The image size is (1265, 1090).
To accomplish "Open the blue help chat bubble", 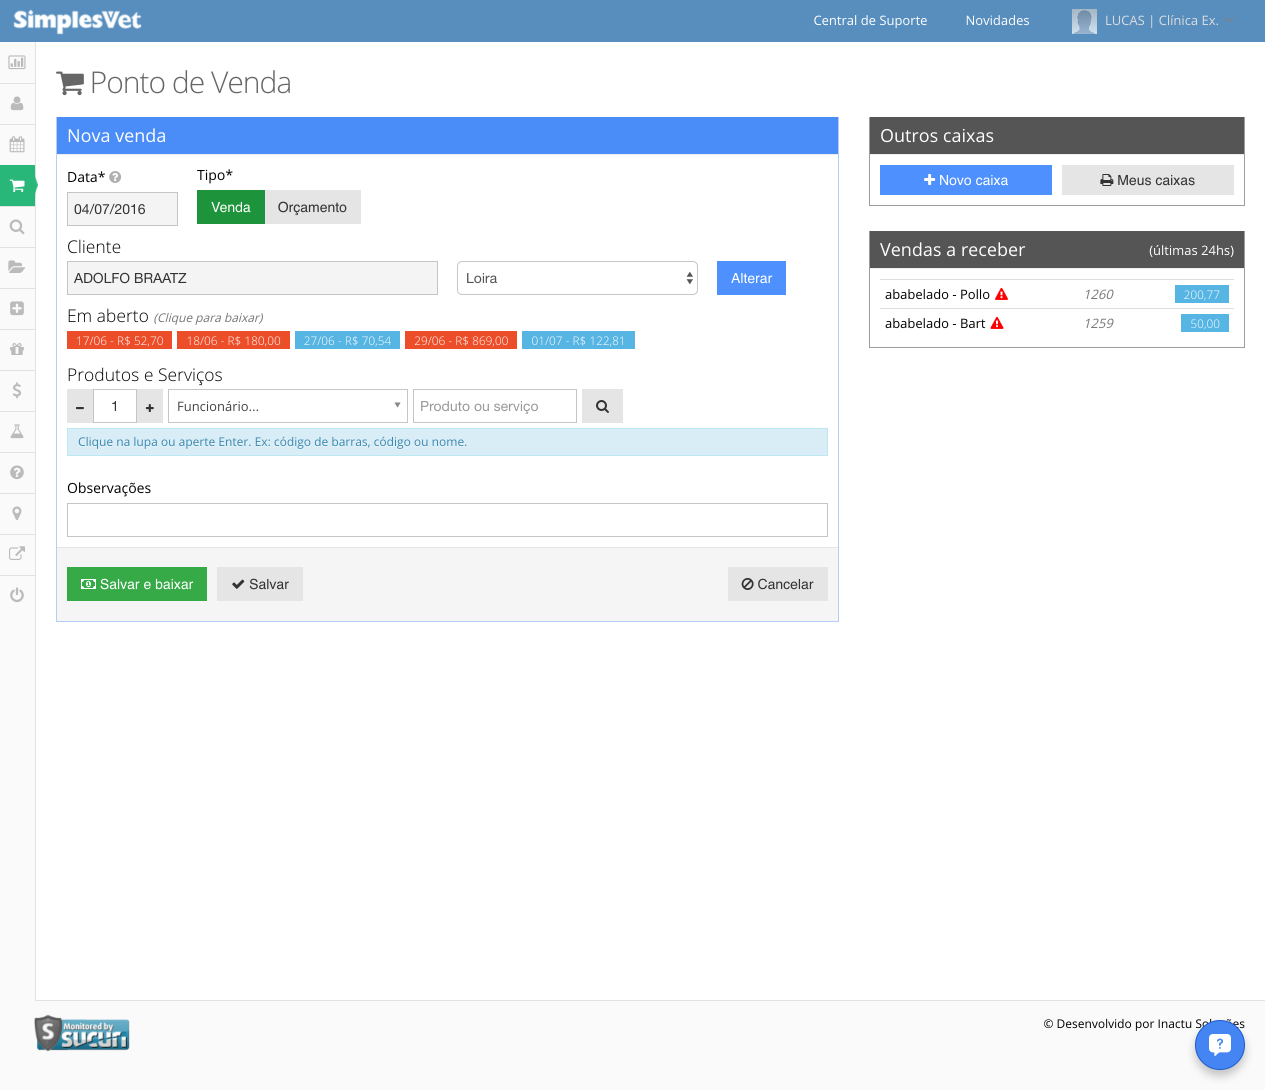I will coord(1219,1044).
